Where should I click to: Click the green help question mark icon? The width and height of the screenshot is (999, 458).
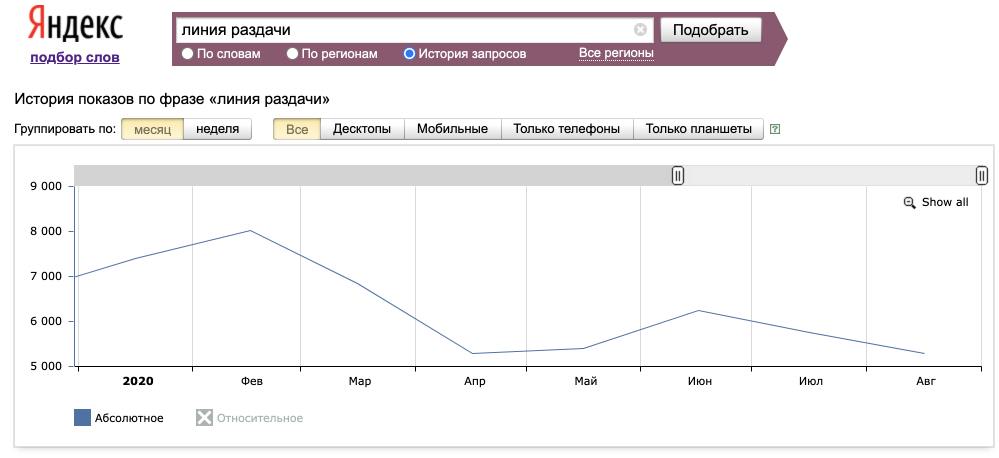[775, 129]
